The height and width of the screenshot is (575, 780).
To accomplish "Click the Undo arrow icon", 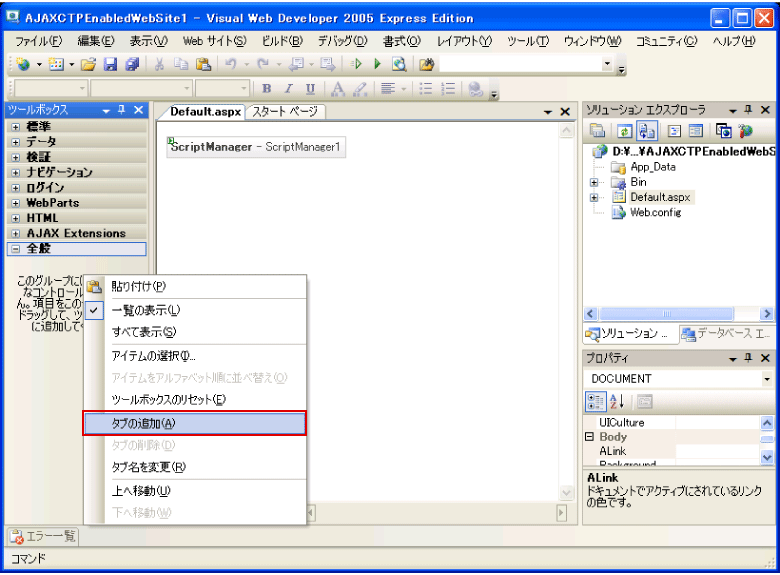I will pos(231,64).
